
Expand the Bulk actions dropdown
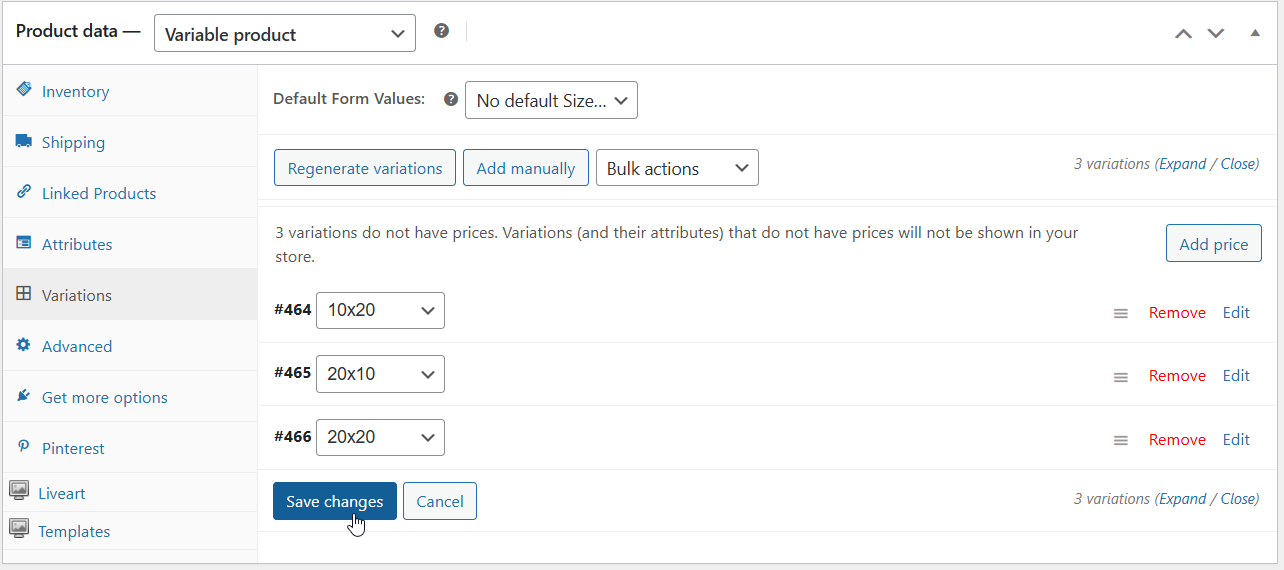pos(677,168)
